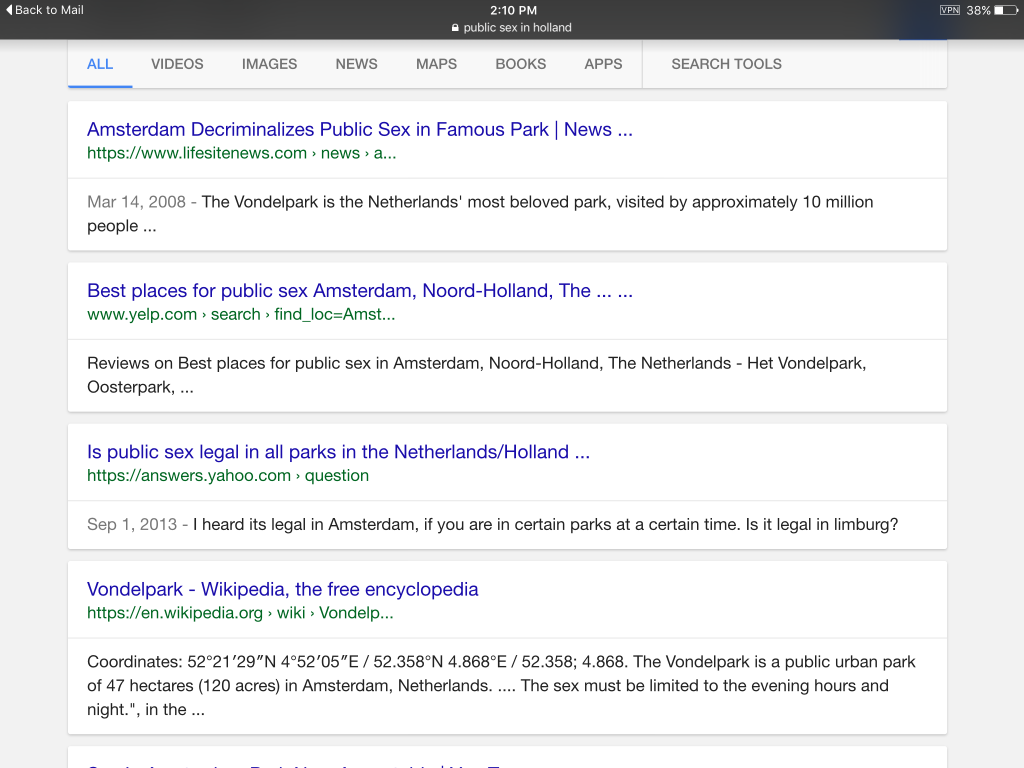Screen dimensions: 1024x768
Task: Tap en.wikipedia.org wiki URL
Action: (x=240, y=613)
